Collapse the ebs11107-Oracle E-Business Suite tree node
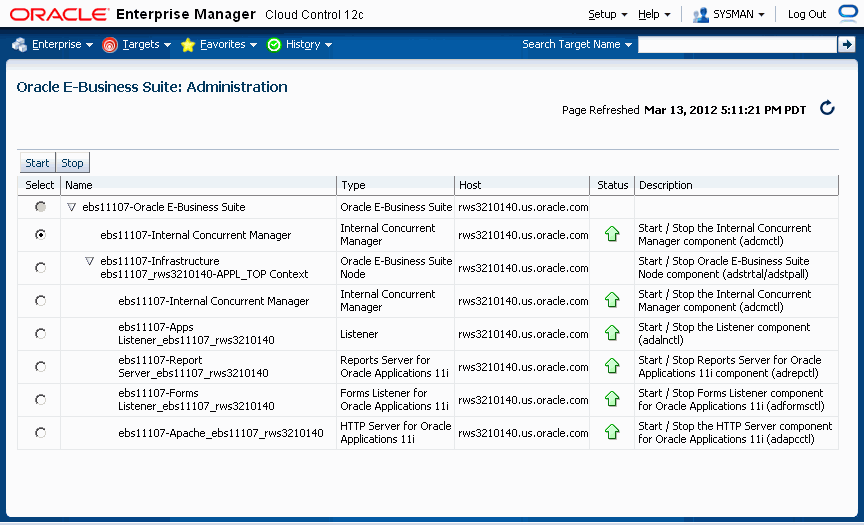The height and width of the screenshot is (525, 864). 71,207
